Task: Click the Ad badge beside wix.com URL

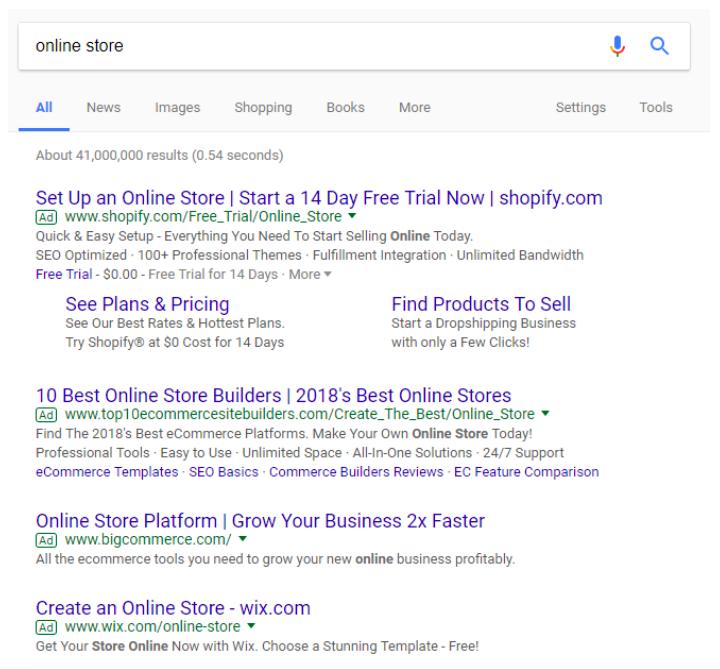Action: coord(46,628)
